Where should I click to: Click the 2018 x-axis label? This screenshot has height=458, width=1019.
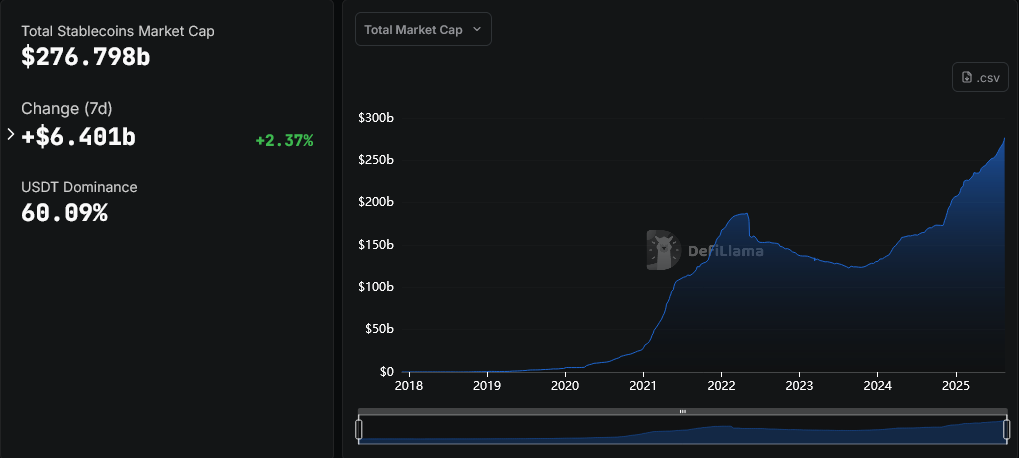pos(409,385)
